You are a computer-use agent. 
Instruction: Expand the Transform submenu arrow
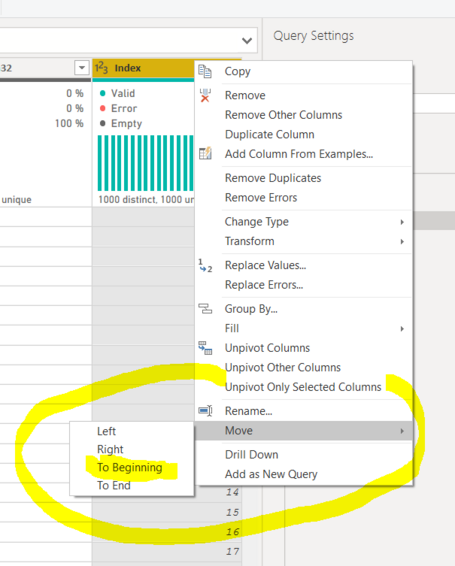[402, 241]
